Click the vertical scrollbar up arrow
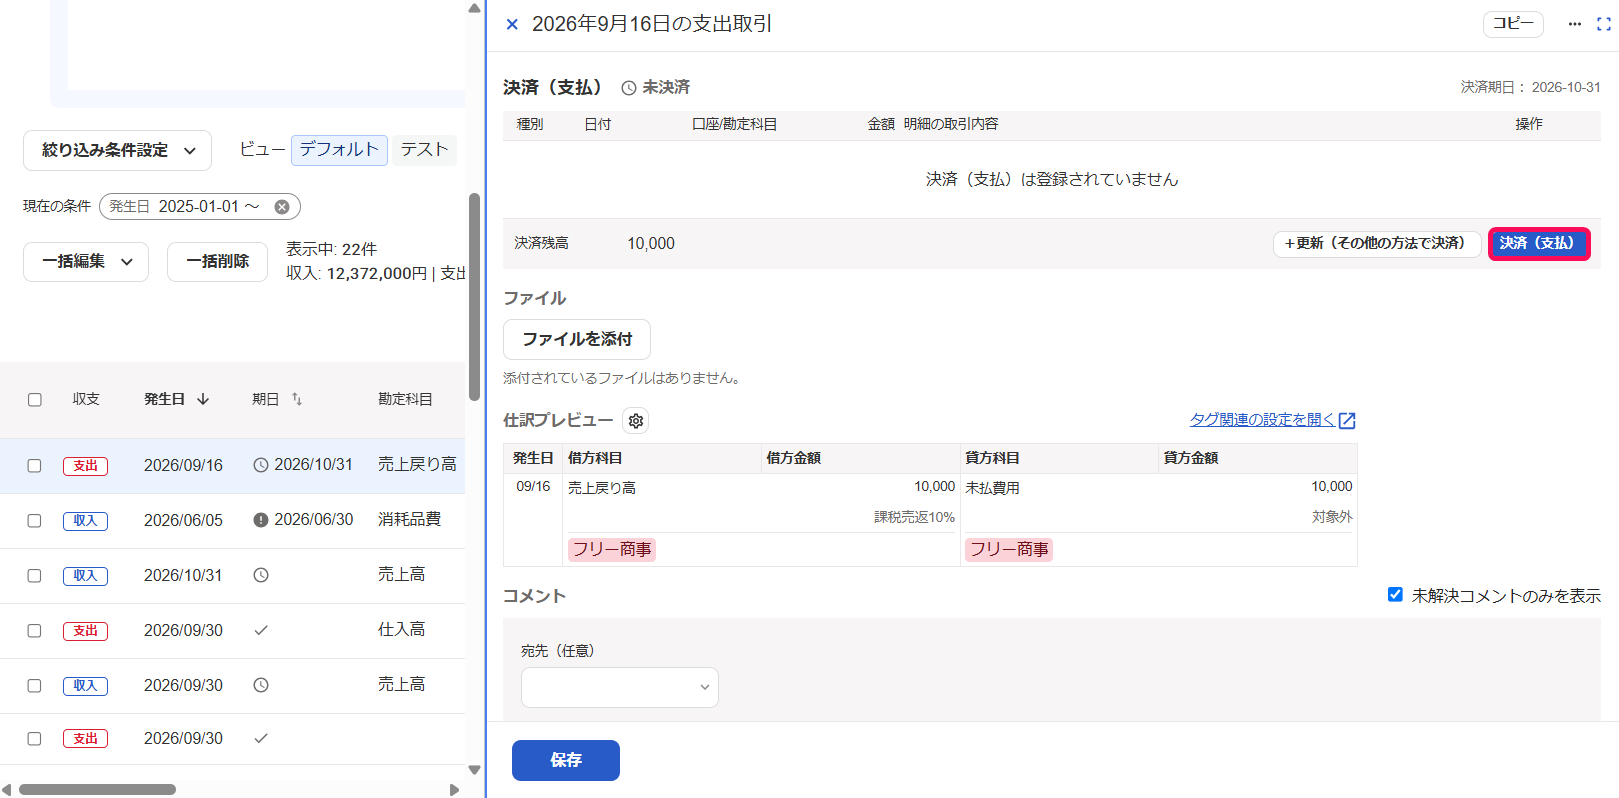Screen dimensions: 1619x798 (x=474, y=8)
